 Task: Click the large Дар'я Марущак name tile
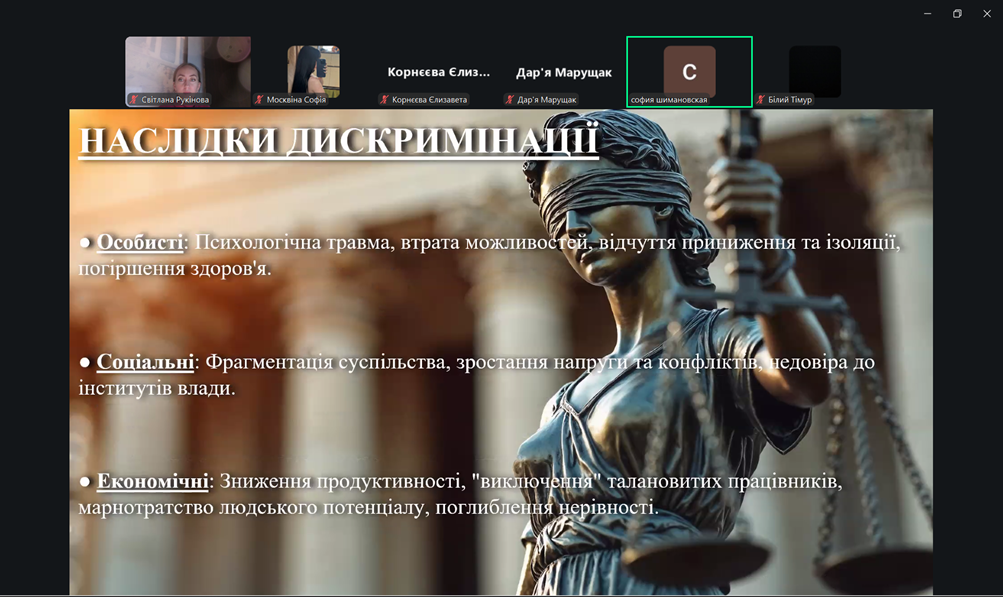(564, 72)
